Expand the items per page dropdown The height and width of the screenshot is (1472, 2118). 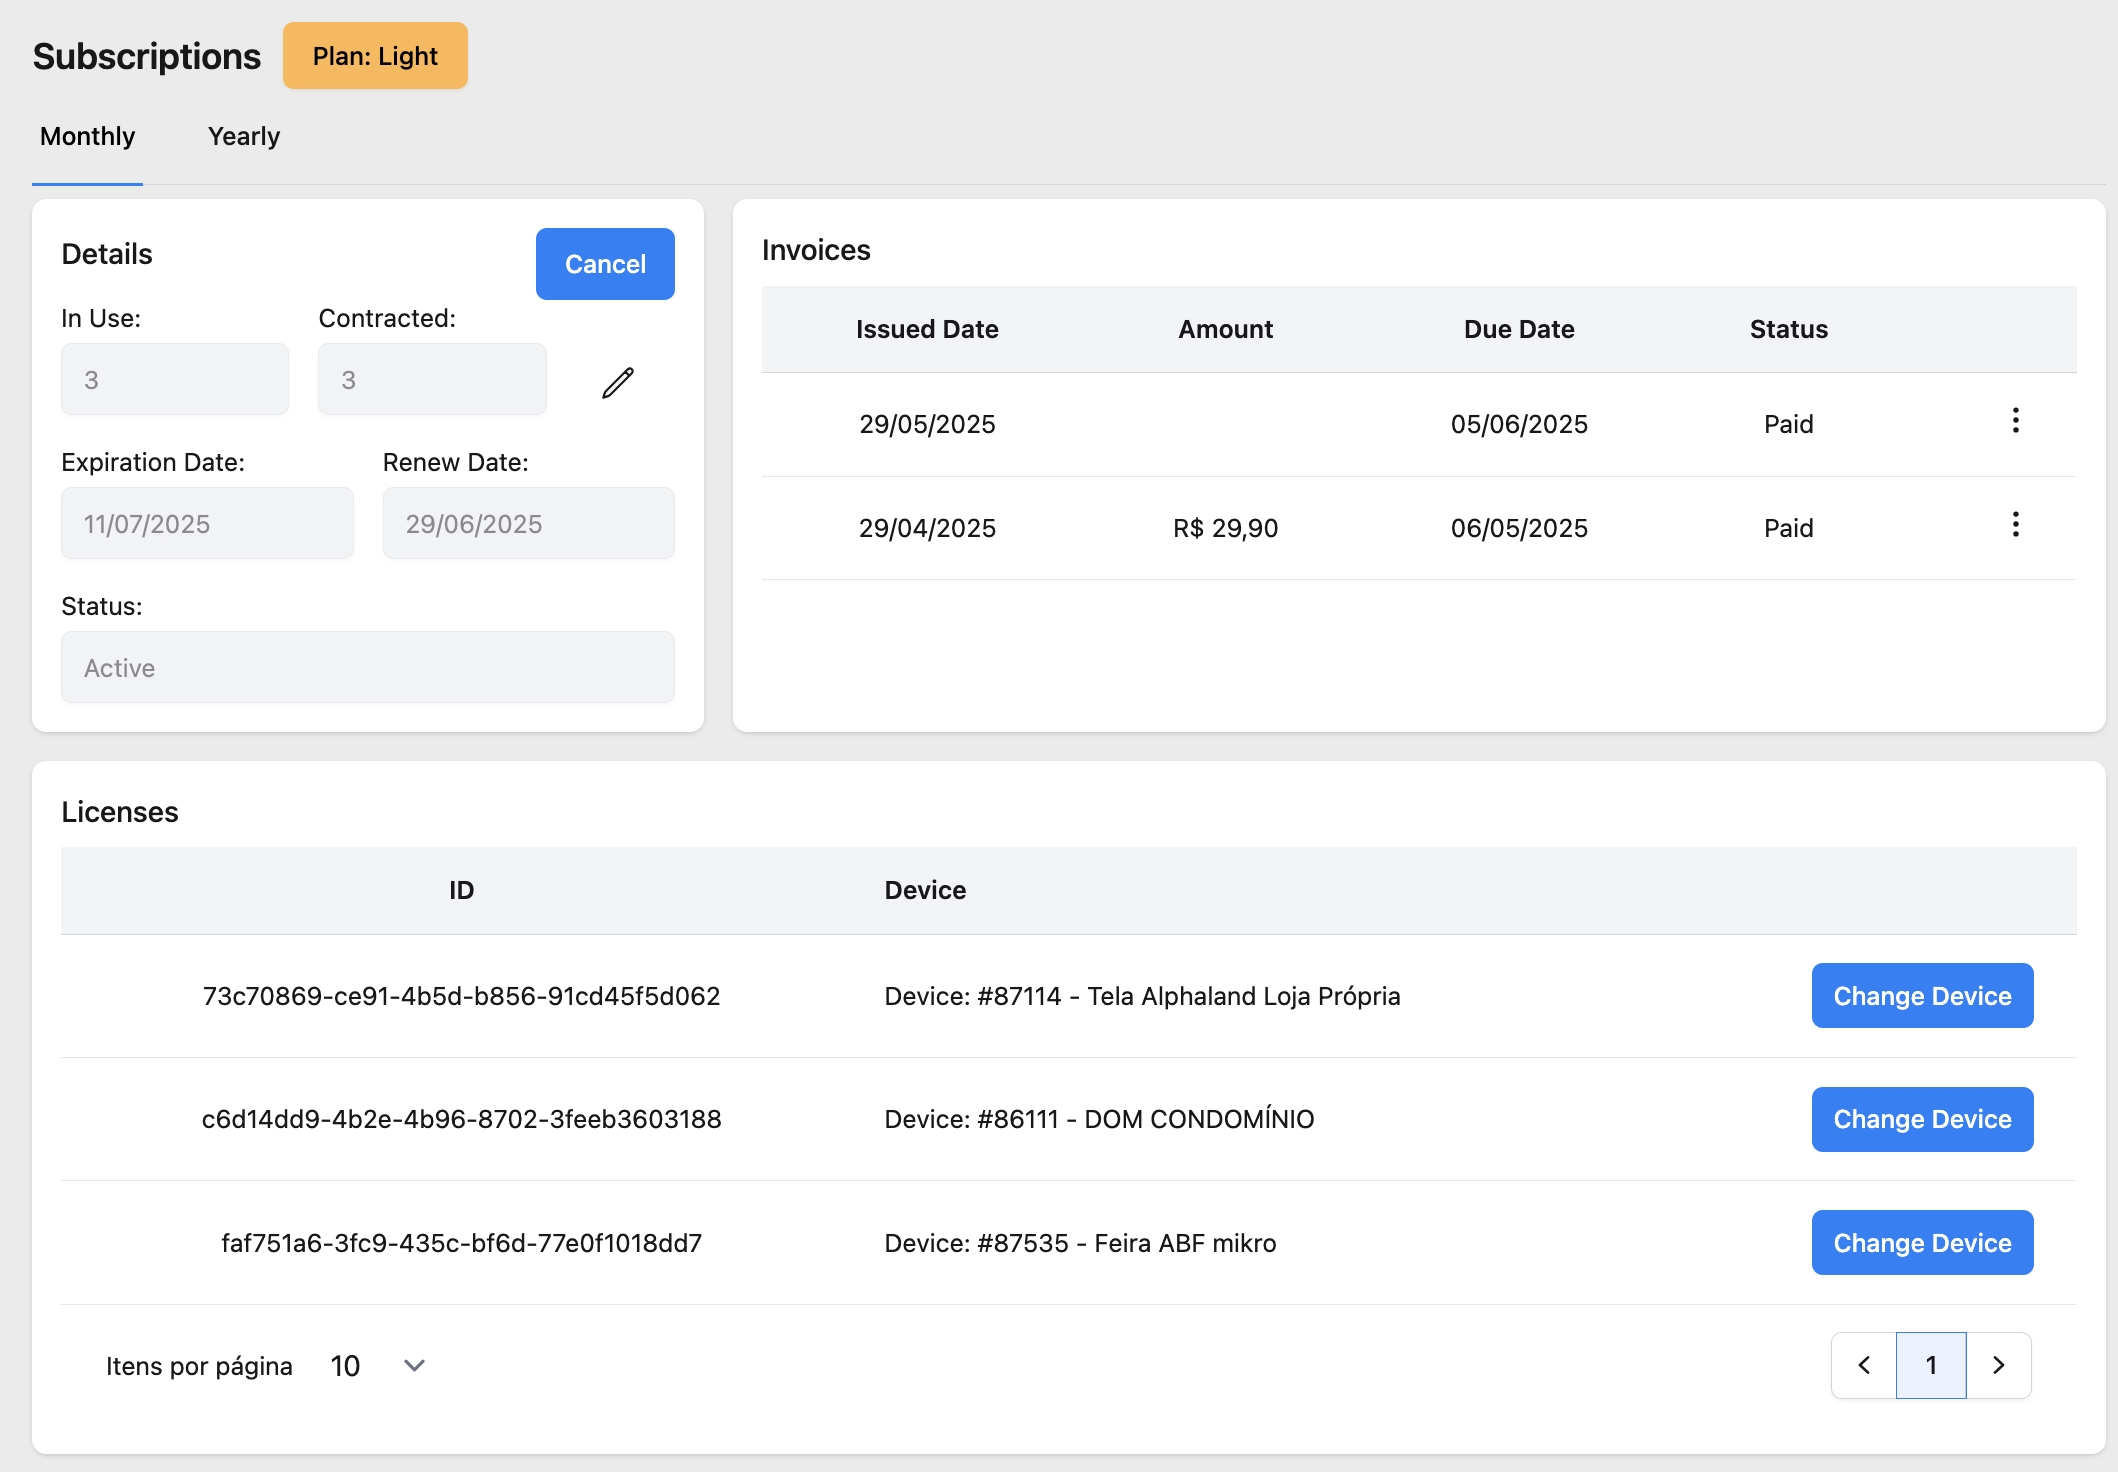[x=413, y=1365]
